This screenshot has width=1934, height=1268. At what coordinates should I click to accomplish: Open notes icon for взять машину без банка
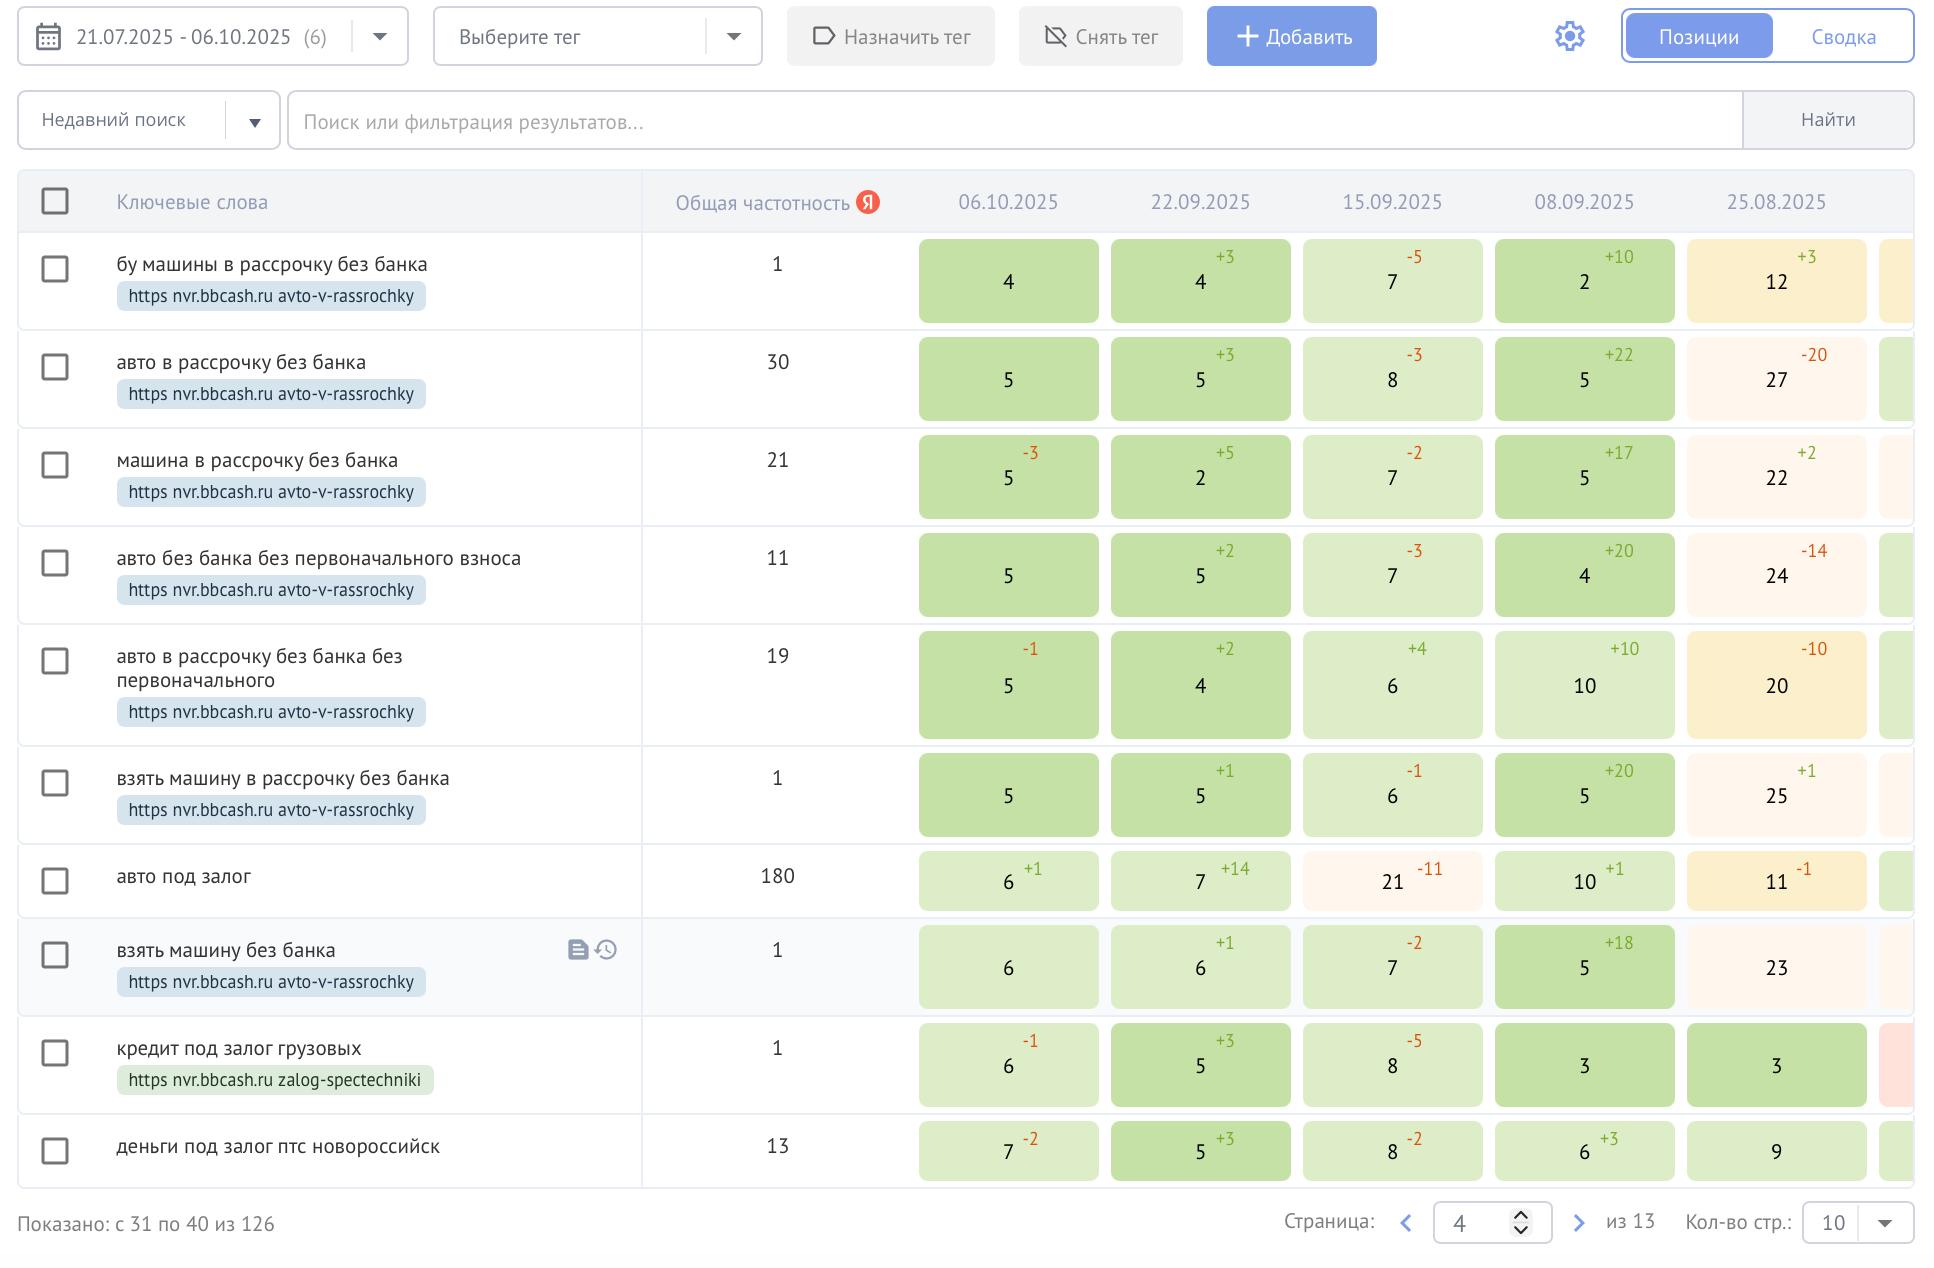tap(578, 950)
